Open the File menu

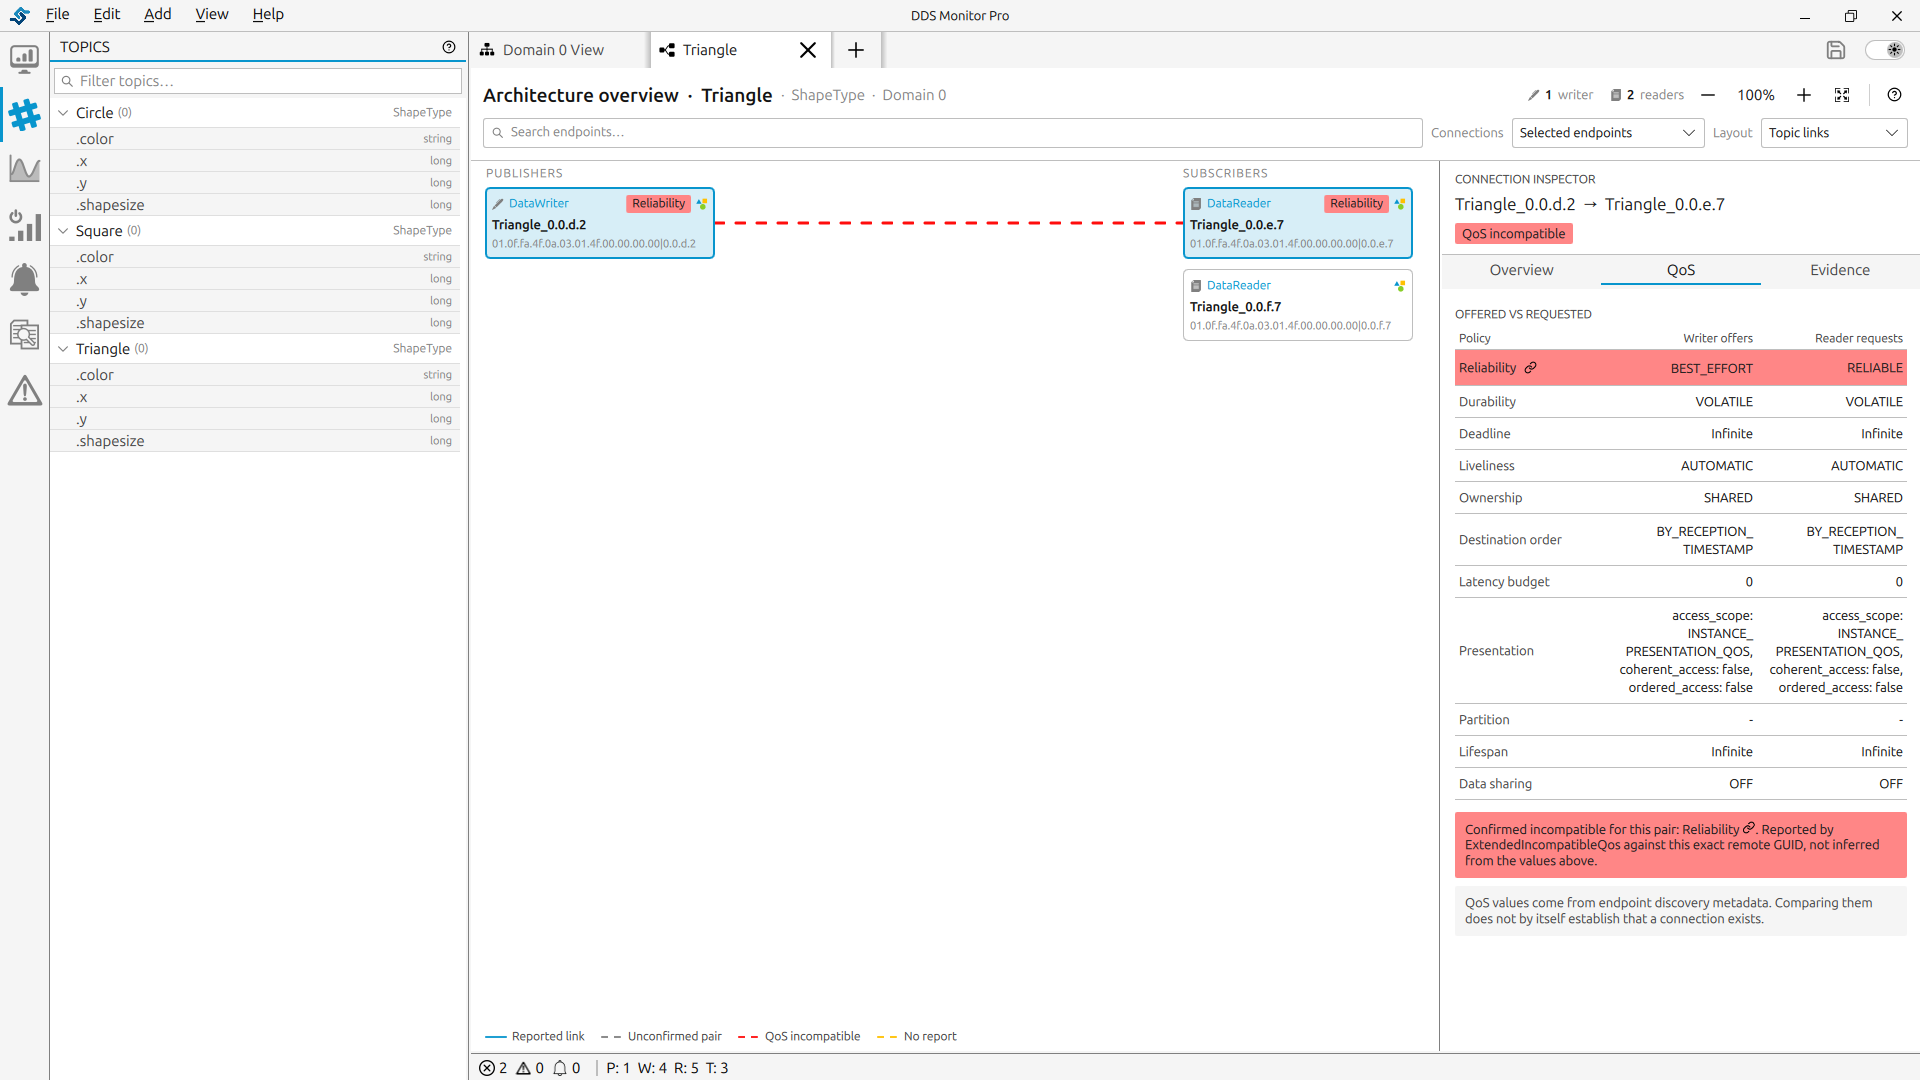click(57, 14)
